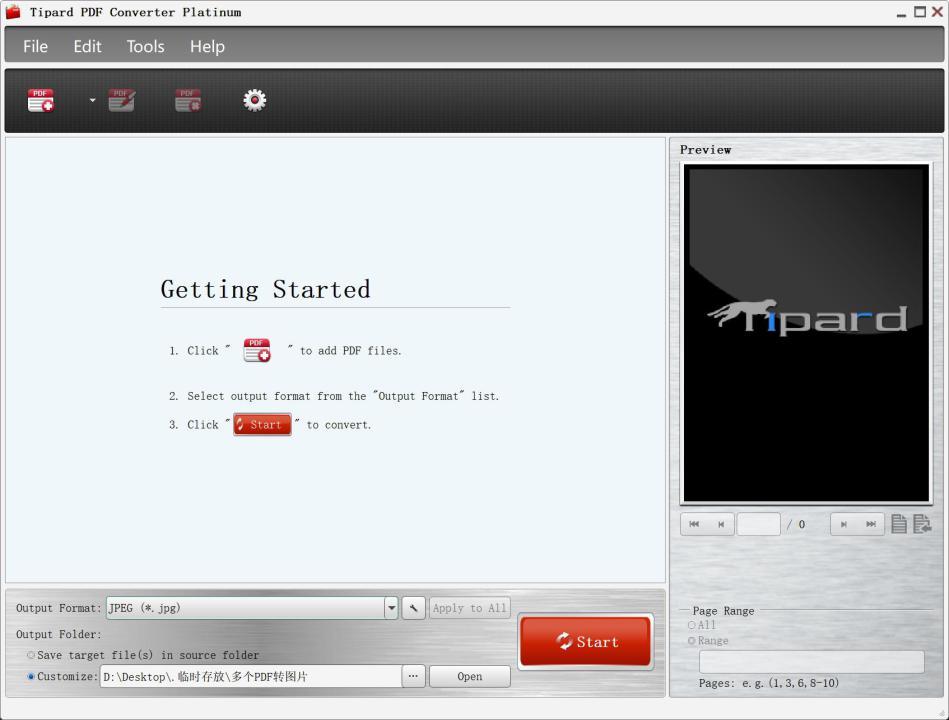Go to the next page in preview
Image resolution: width=949 pixels, height=720 pixels.
[x=843, y=524]
